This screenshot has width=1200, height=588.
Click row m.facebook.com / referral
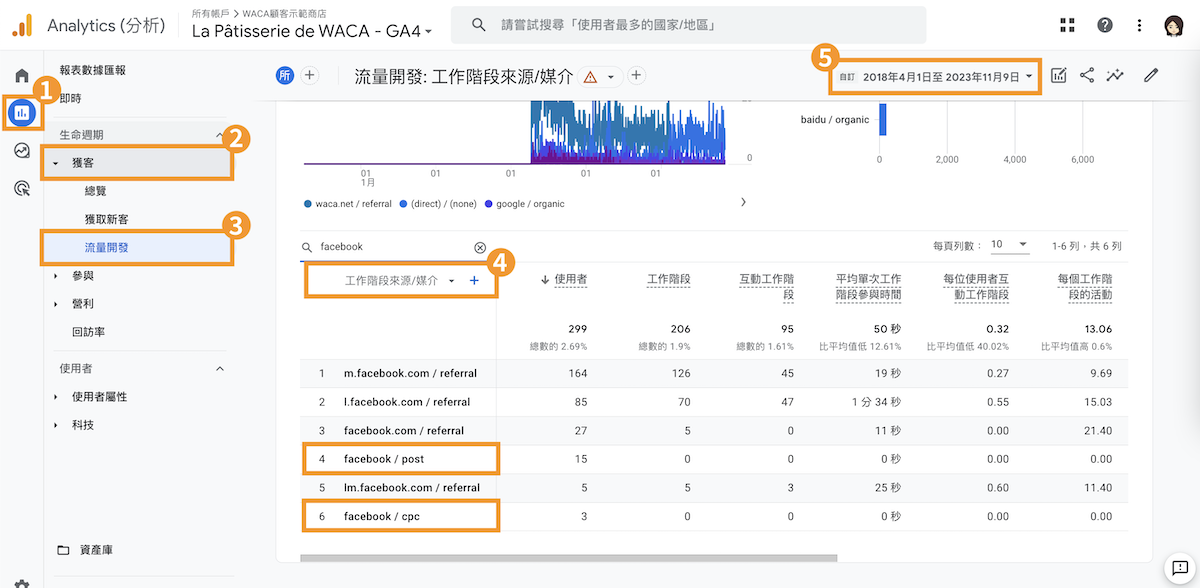[713, 373]
